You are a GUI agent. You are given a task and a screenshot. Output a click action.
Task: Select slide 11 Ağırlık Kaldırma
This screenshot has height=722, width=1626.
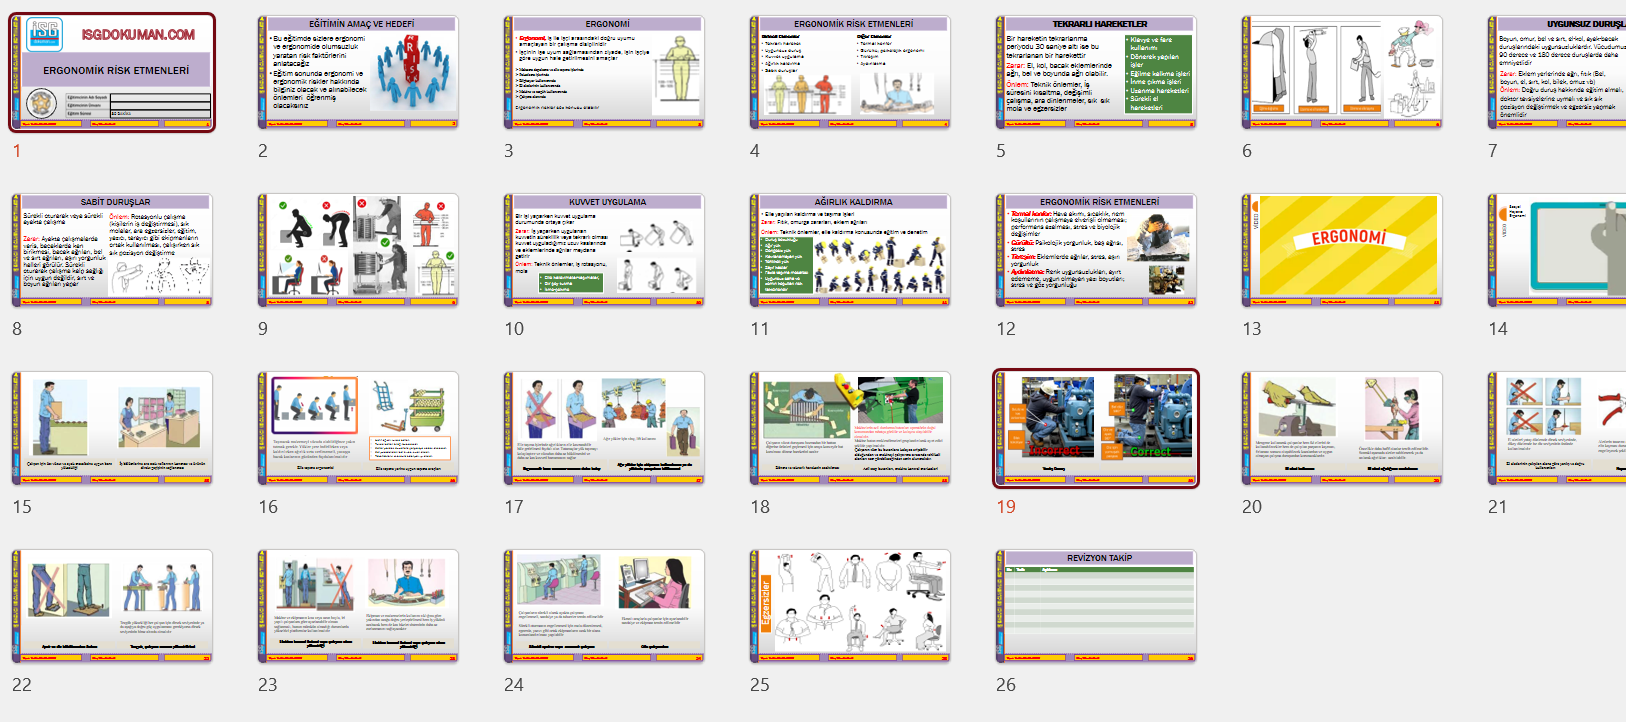click(x=850, y=250)
